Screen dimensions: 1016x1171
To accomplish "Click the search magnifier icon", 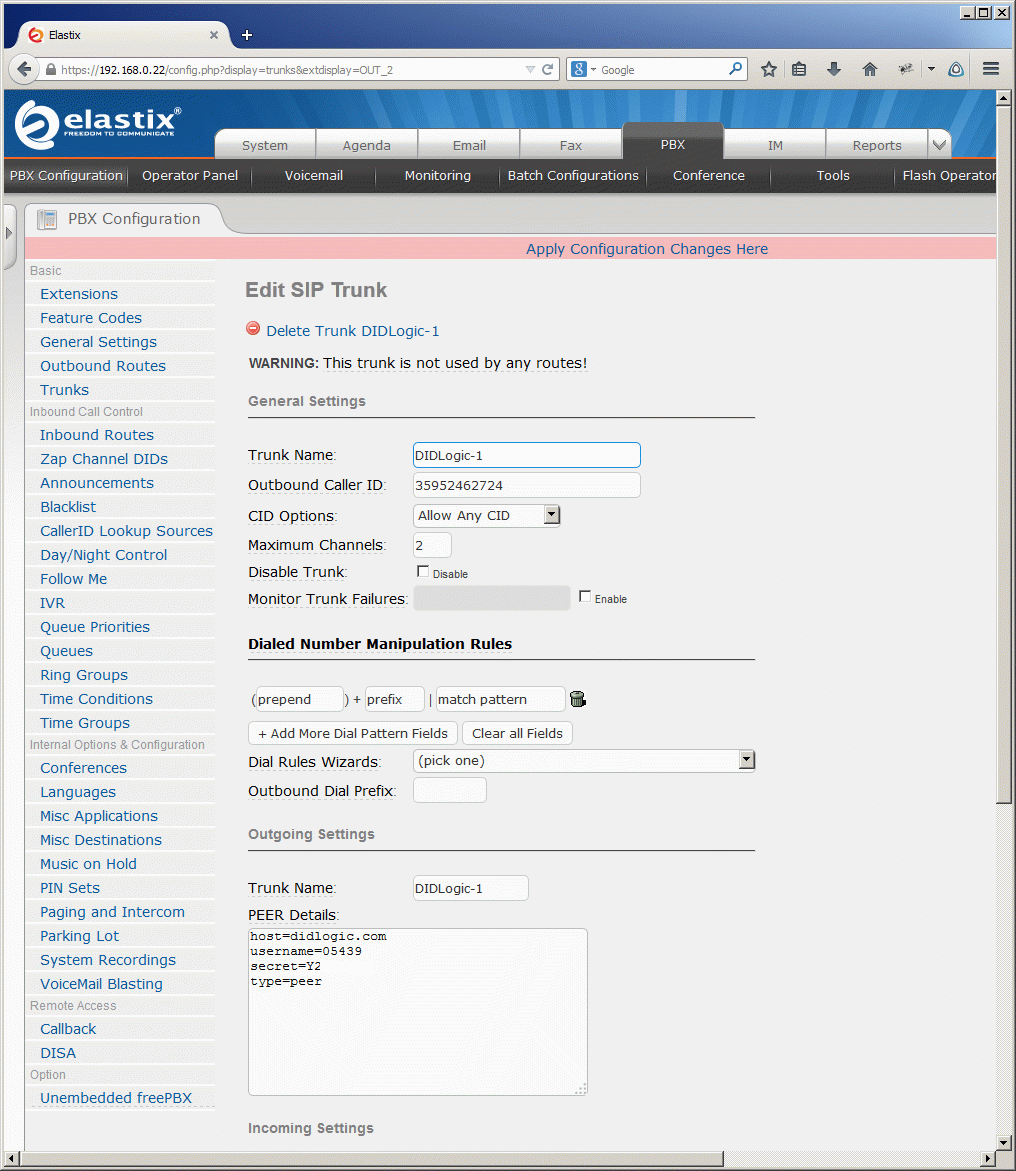I will pyautogui.click(x=736, y=69).
